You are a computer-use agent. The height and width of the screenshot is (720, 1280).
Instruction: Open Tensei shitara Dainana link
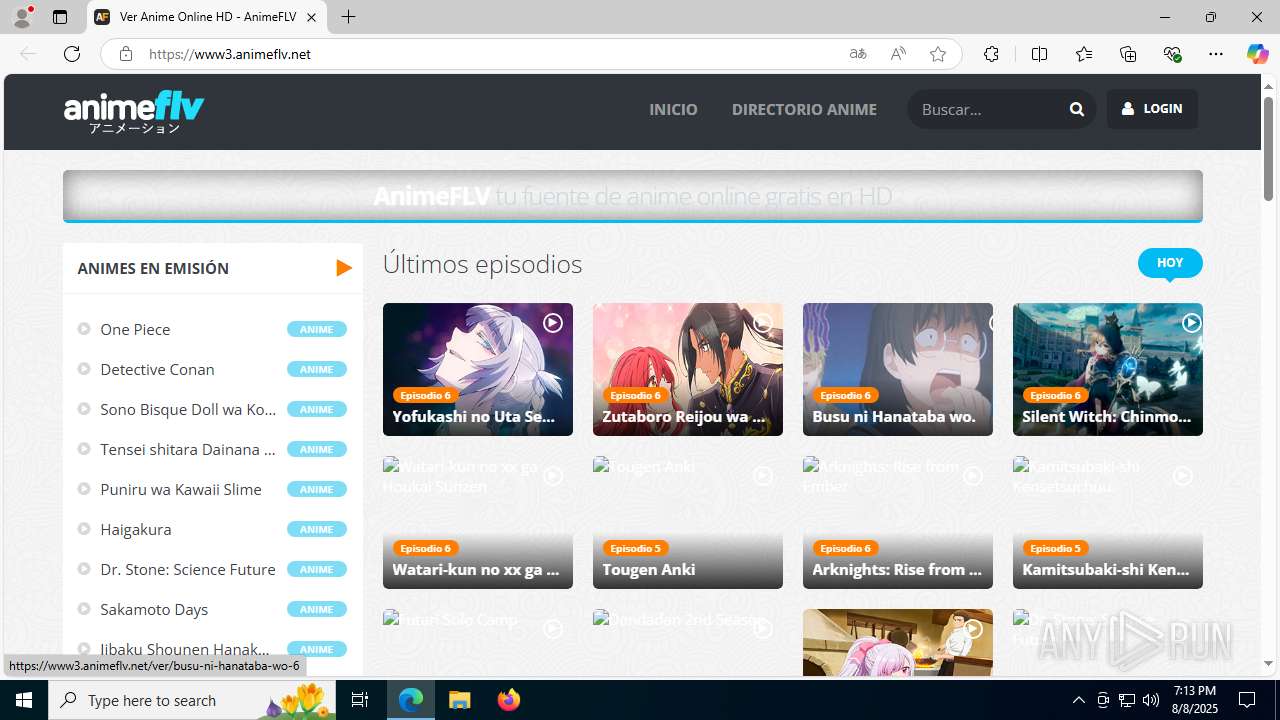click(x=188, y=449)
